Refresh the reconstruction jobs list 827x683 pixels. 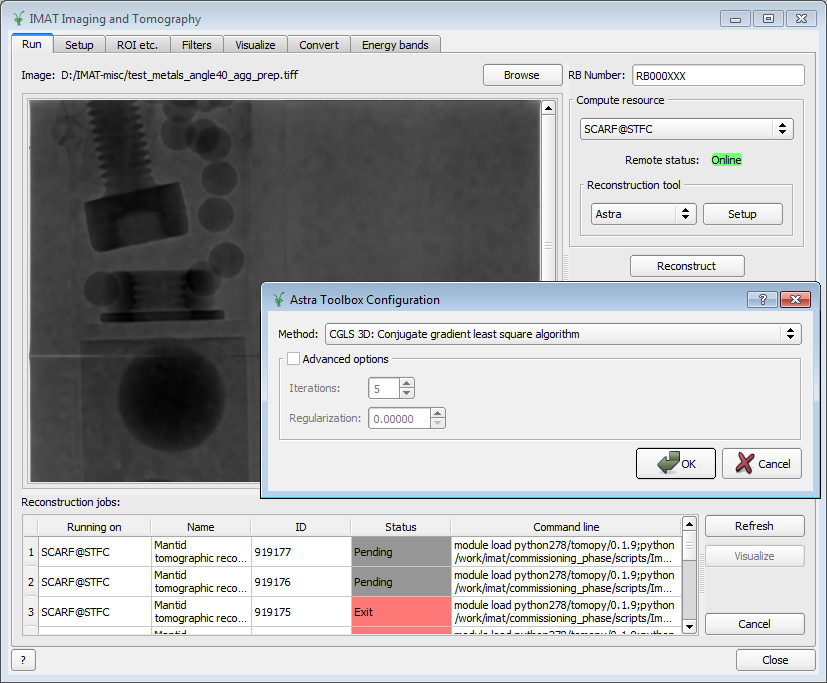(x=754, y=525)
